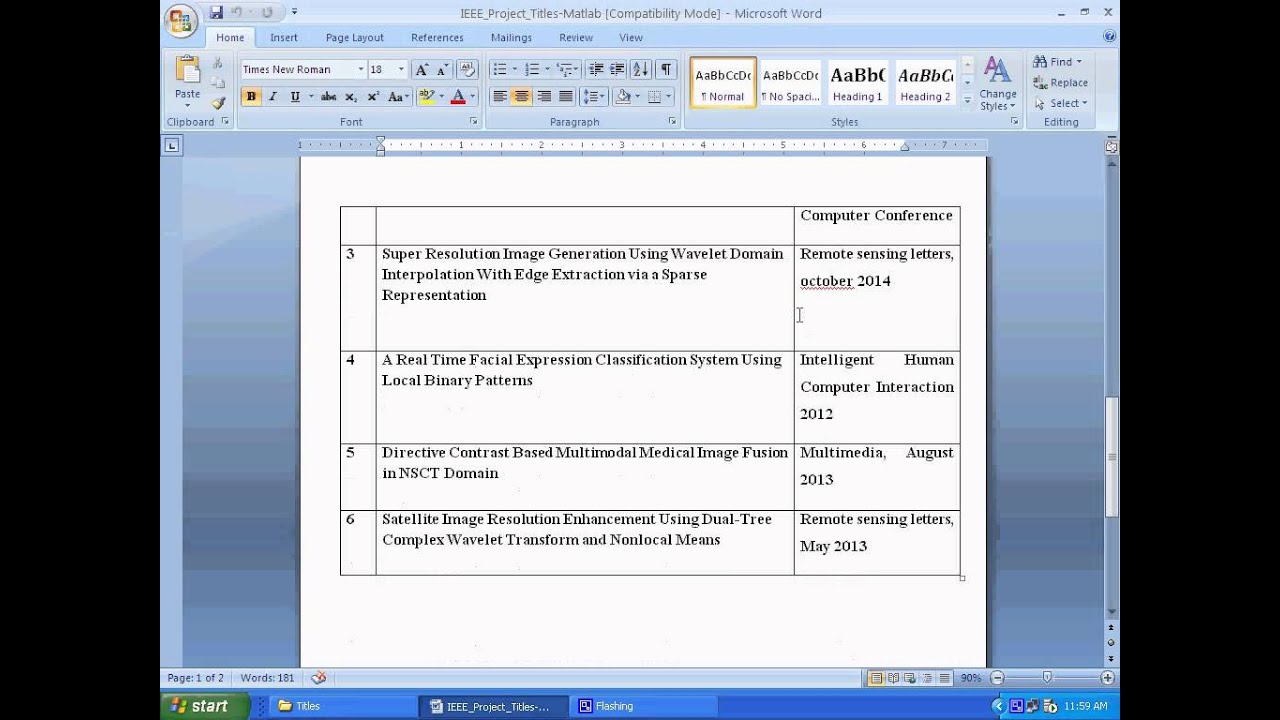Apply the No Spacing style

[790, 83]
